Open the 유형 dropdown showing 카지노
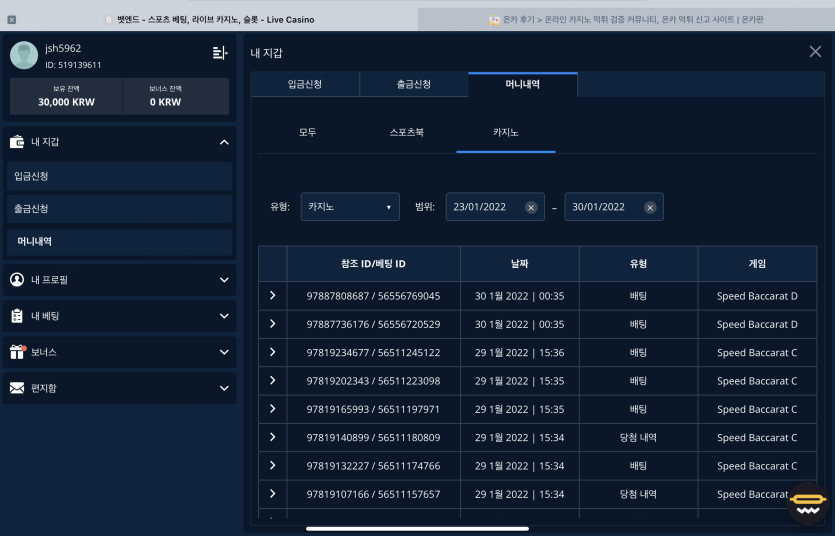Image resolution: width=835 pixels, height=536 pixels. pyautogui.click(x=350, y=207)
